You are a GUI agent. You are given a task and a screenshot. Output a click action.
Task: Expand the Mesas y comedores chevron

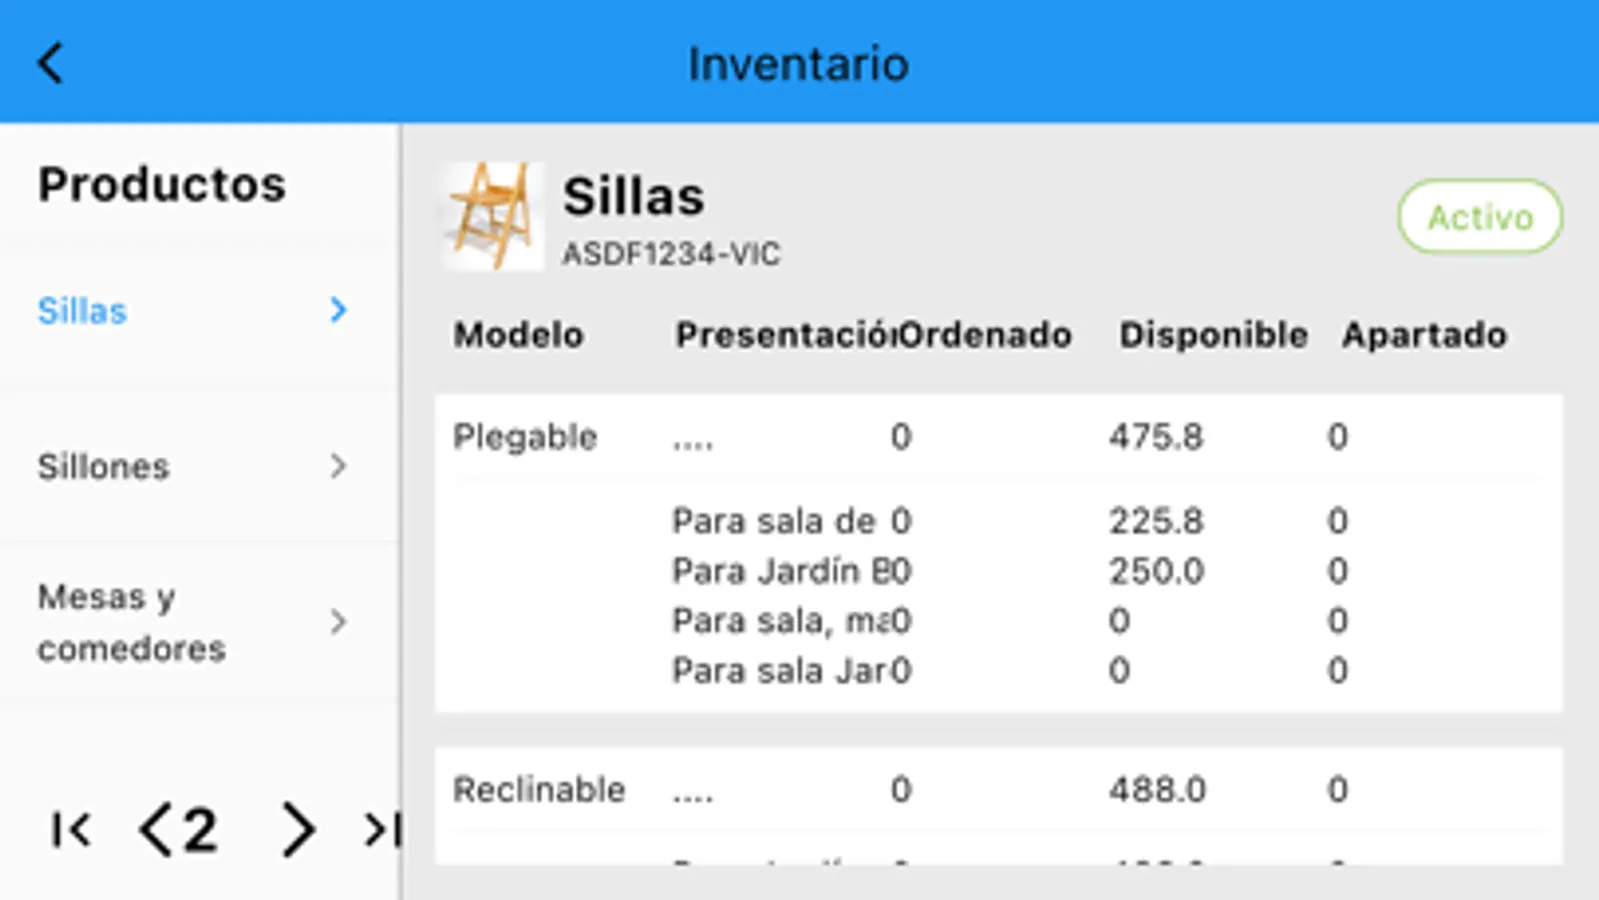(339, 622)
